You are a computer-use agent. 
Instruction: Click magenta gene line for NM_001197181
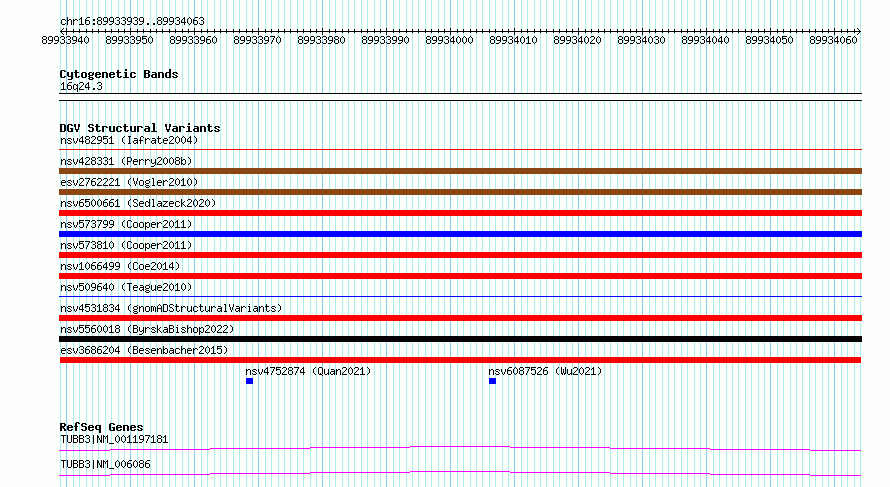point(460,448)
